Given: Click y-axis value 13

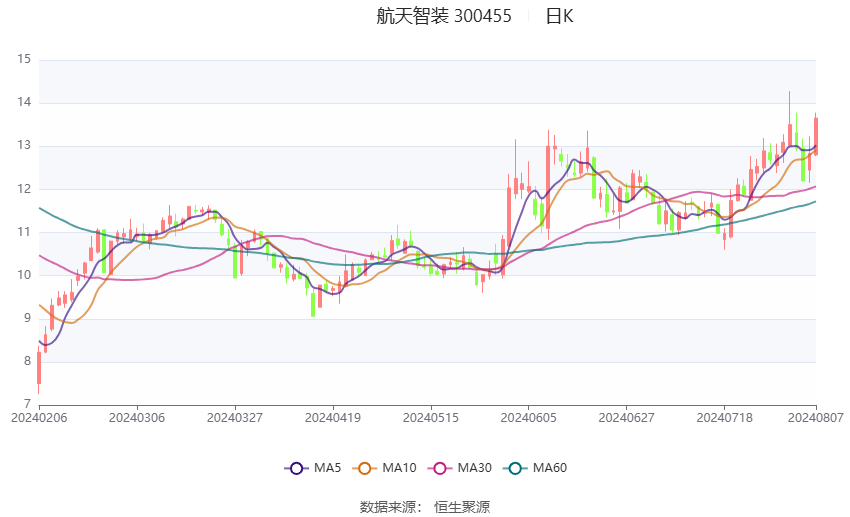Looking at the screenshot, I should (x=24, y=146).
